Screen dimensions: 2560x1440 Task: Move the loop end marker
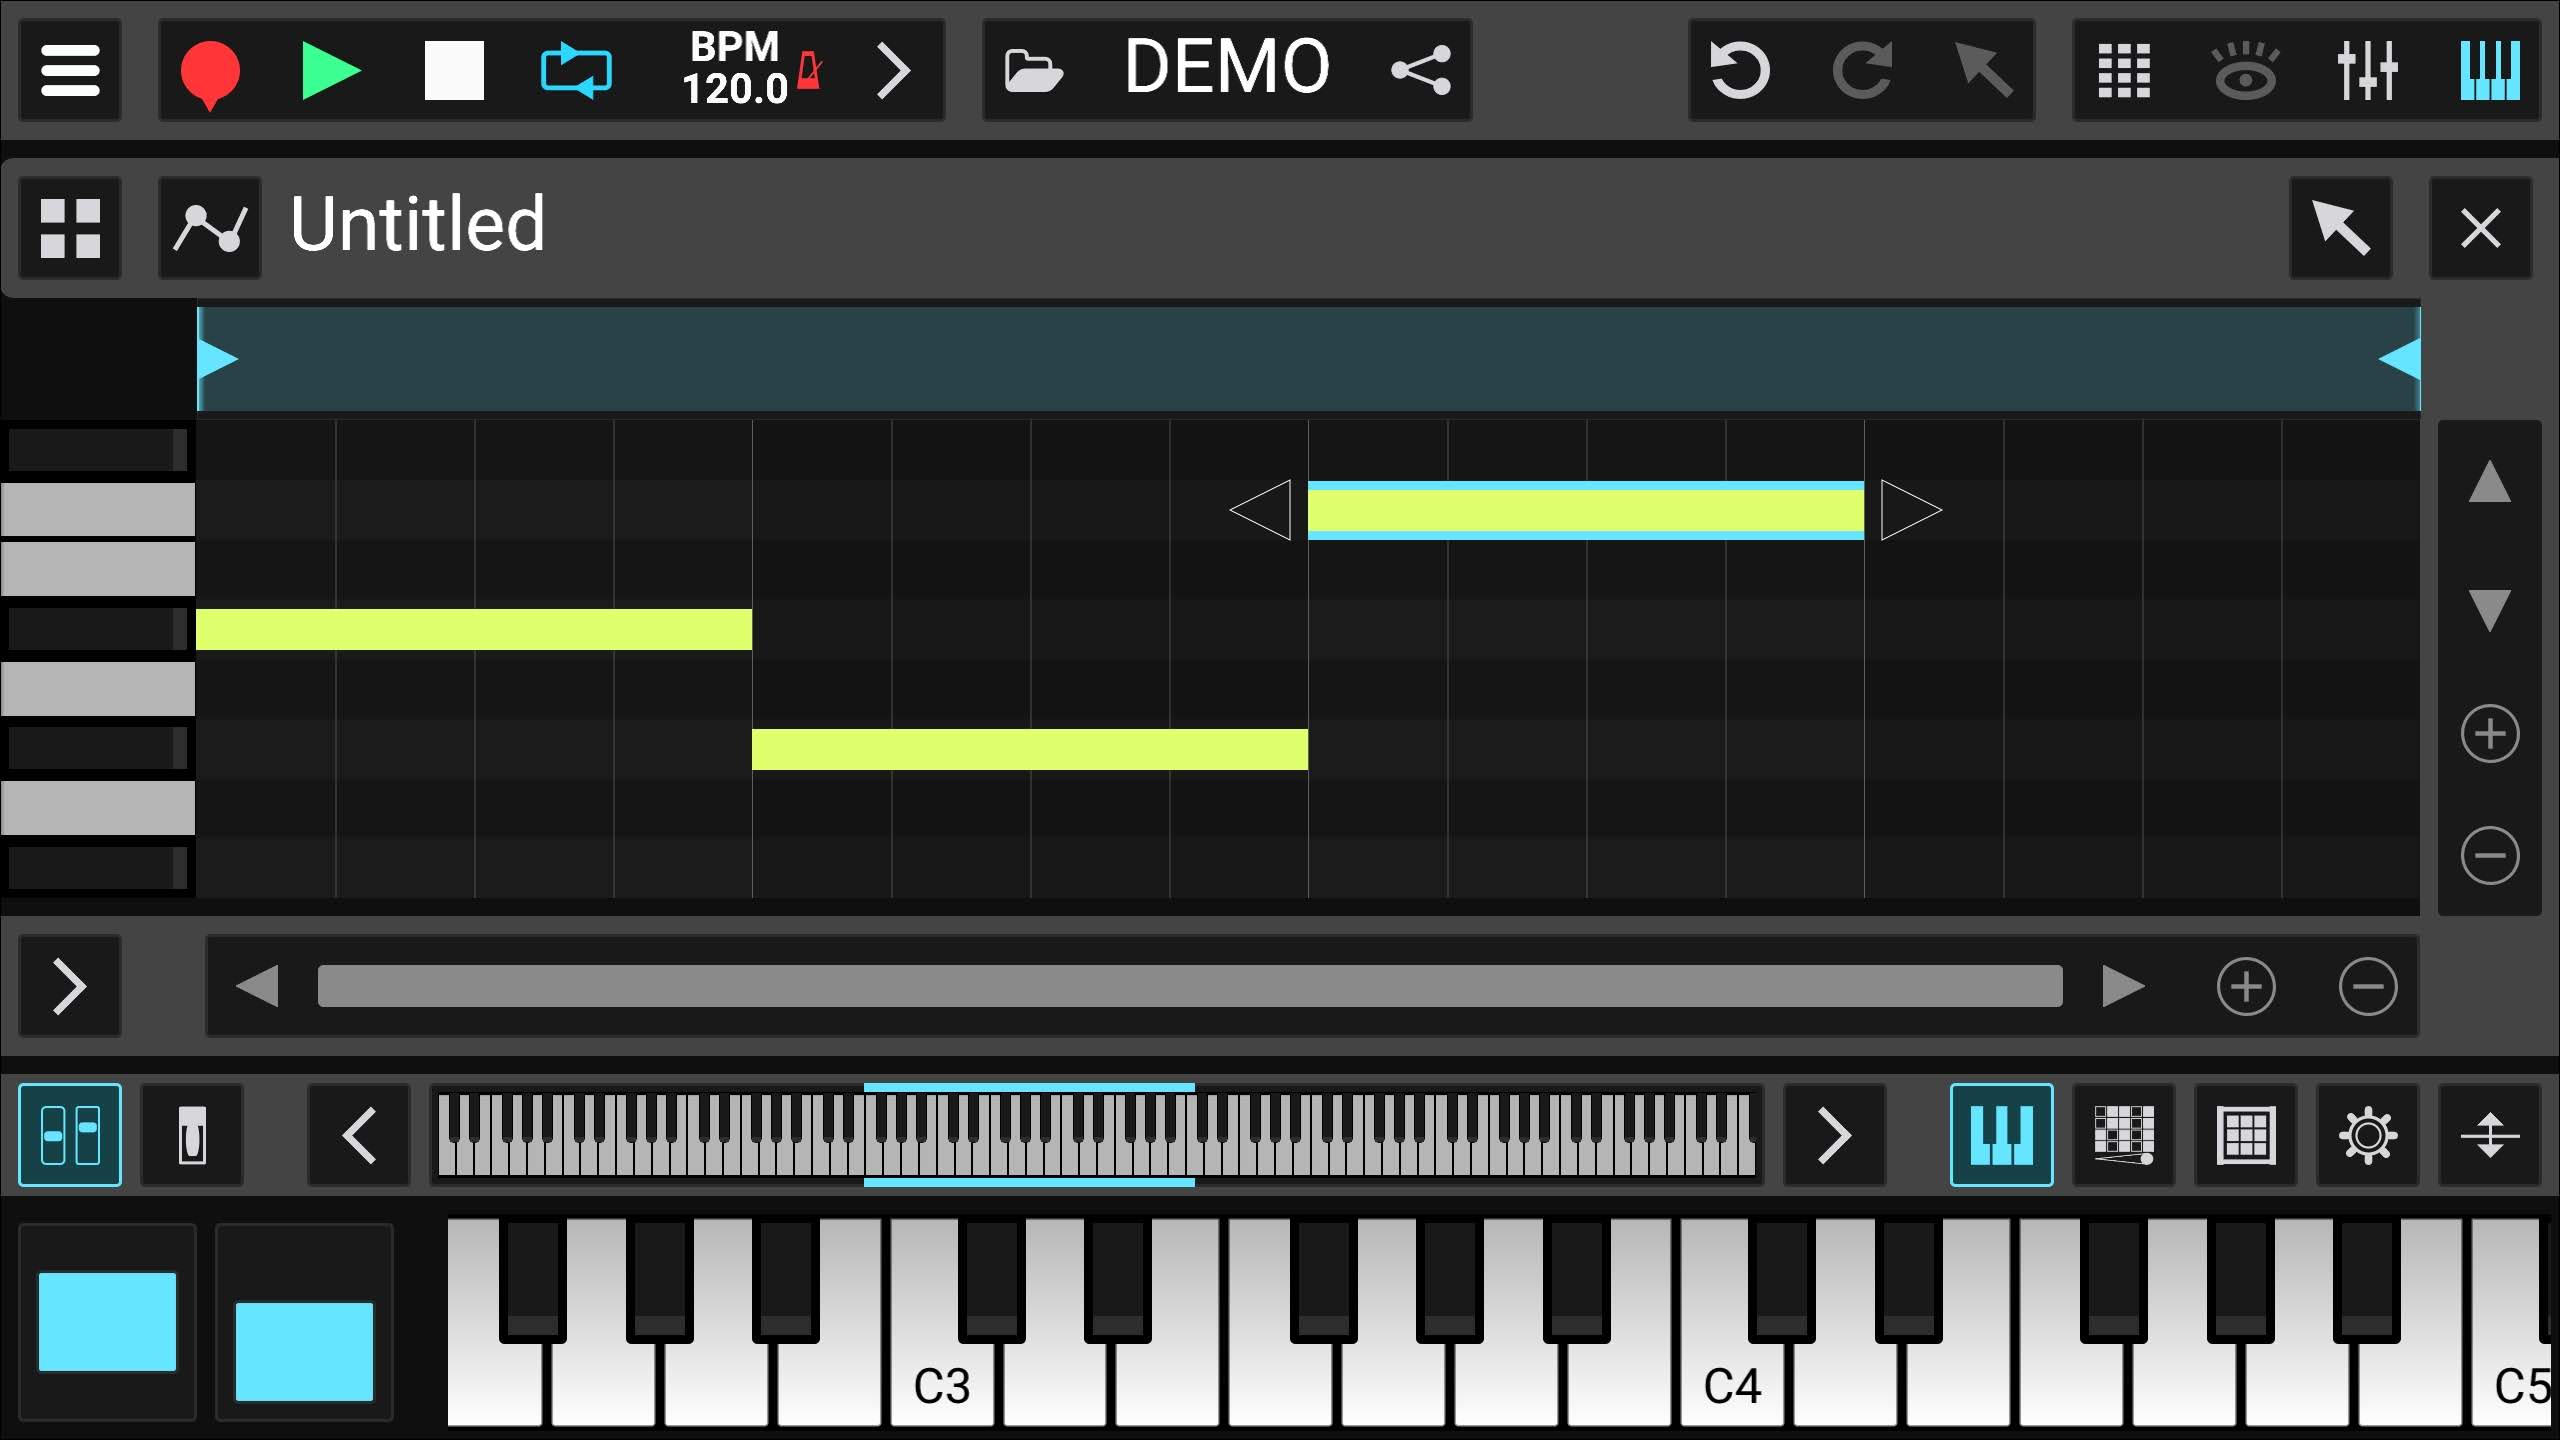2399,359
